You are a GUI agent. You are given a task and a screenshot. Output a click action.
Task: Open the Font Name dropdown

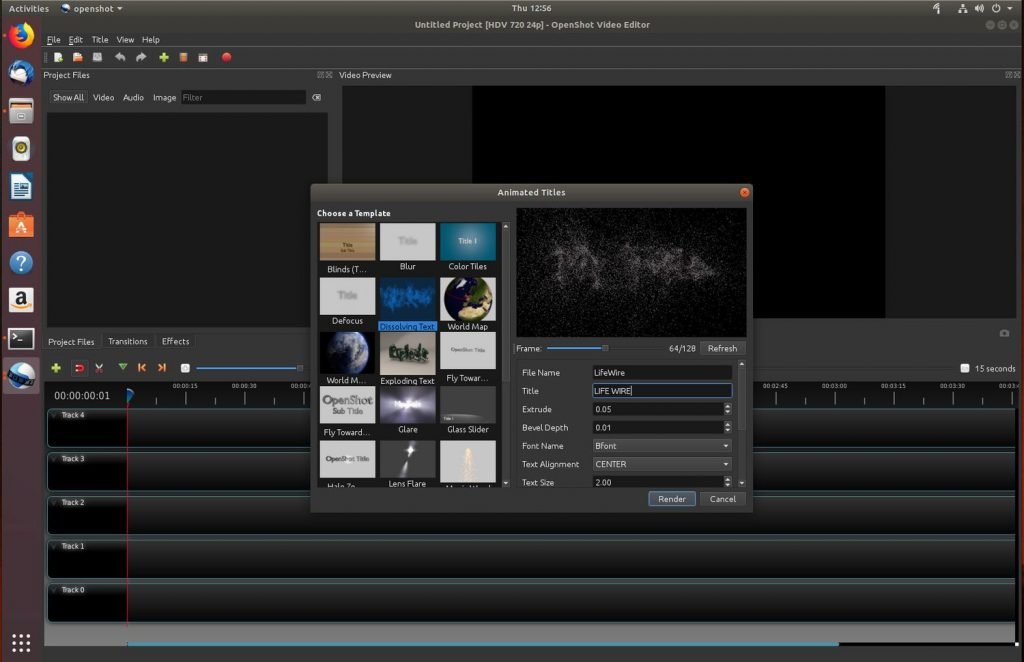point(661,446)
